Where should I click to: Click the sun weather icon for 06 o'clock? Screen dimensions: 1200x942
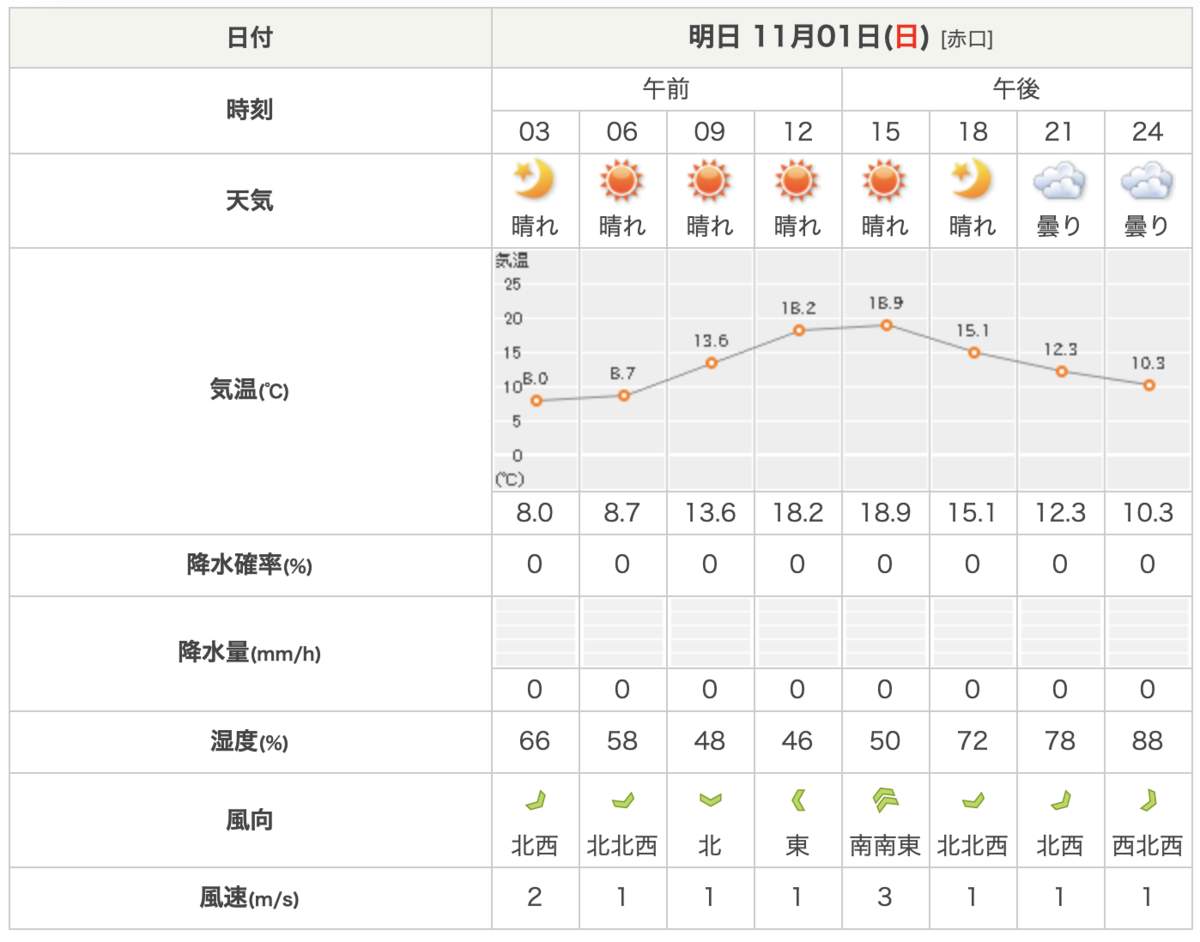pyautogui.click(x=622, y=181)
